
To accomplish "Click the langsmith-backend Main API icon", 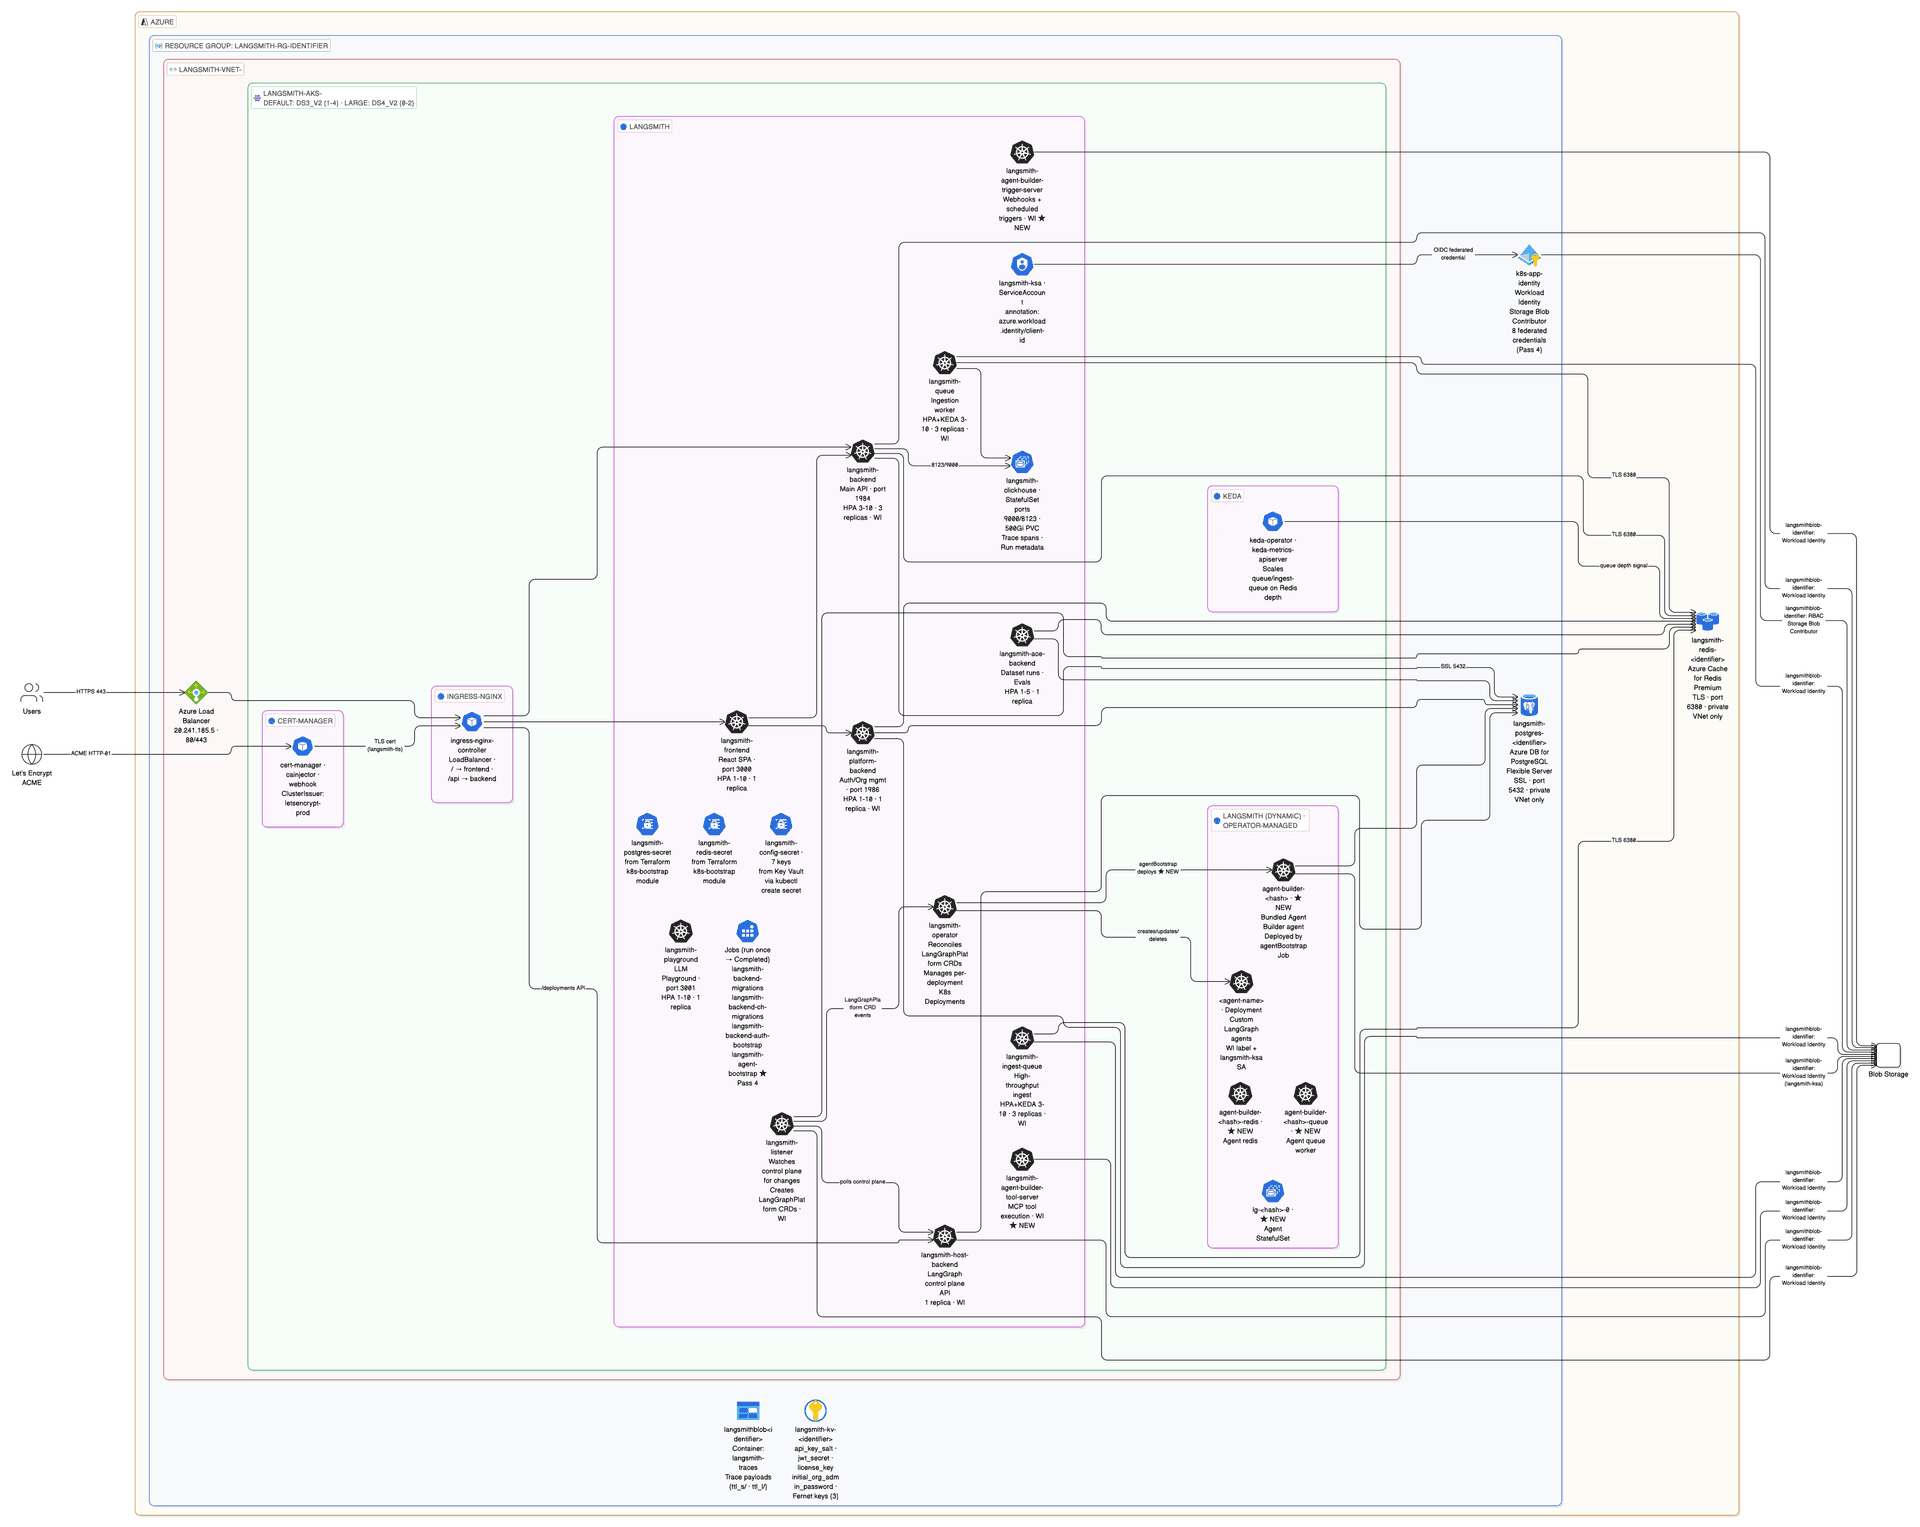I will [863, 451].
